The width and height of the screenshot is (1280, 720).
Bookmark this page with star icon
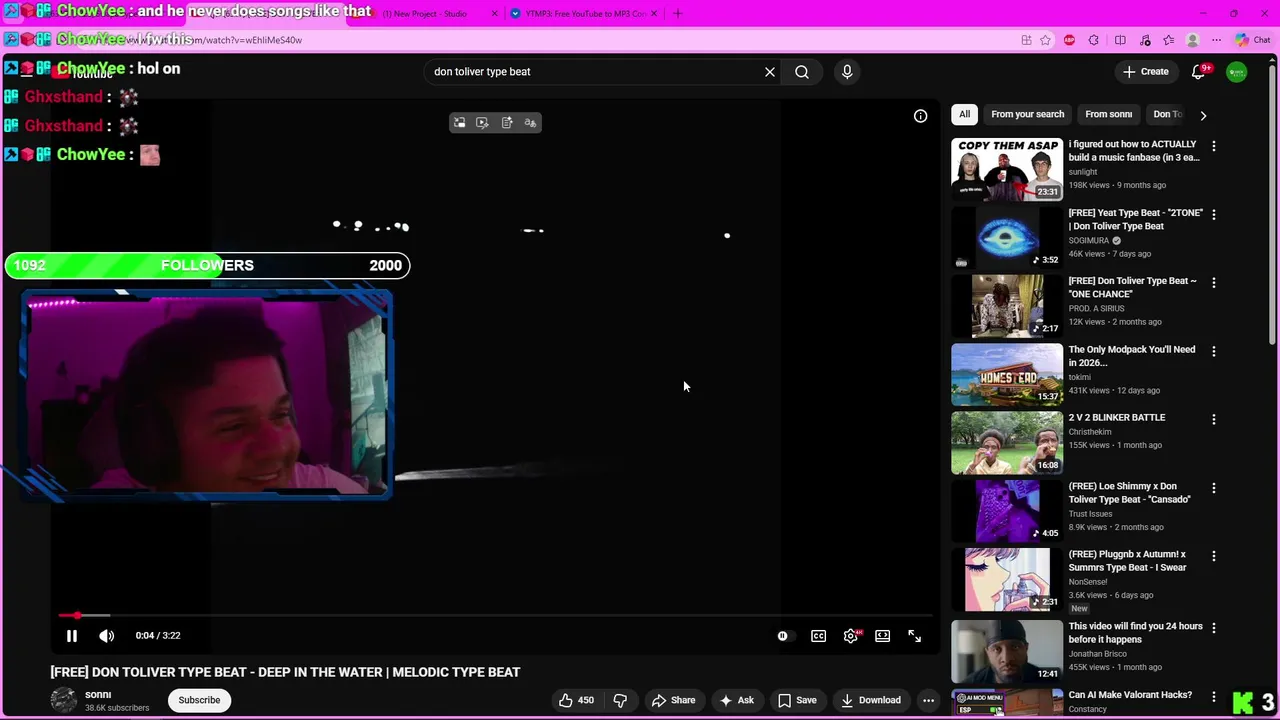pyautogui.click(x=1046, y=40)
